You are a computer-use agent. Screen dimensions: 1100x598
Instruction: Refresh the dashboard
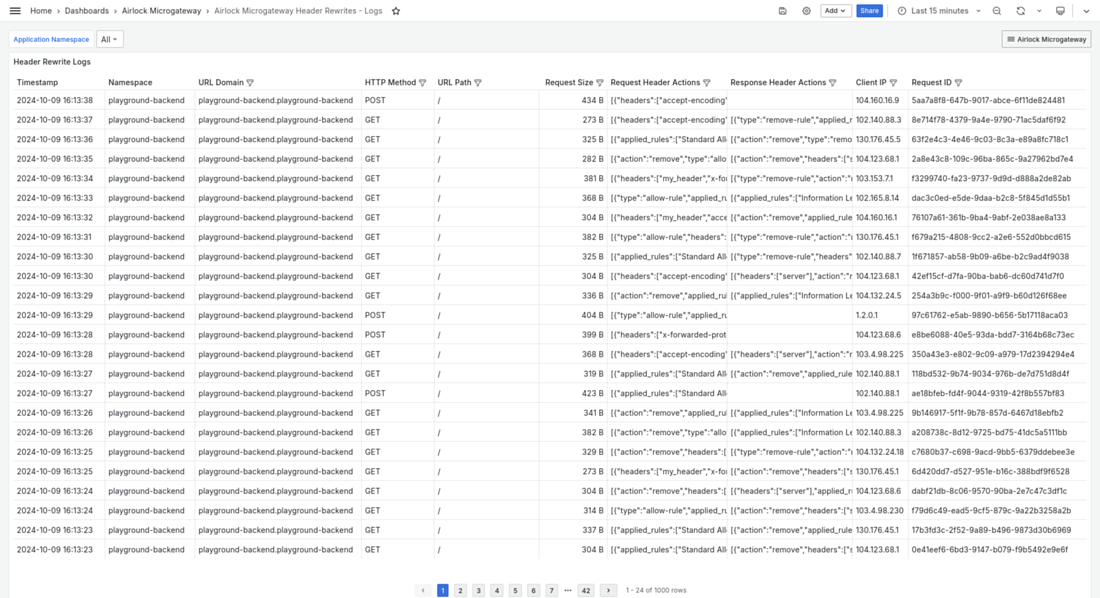[x=1020, y=11]
